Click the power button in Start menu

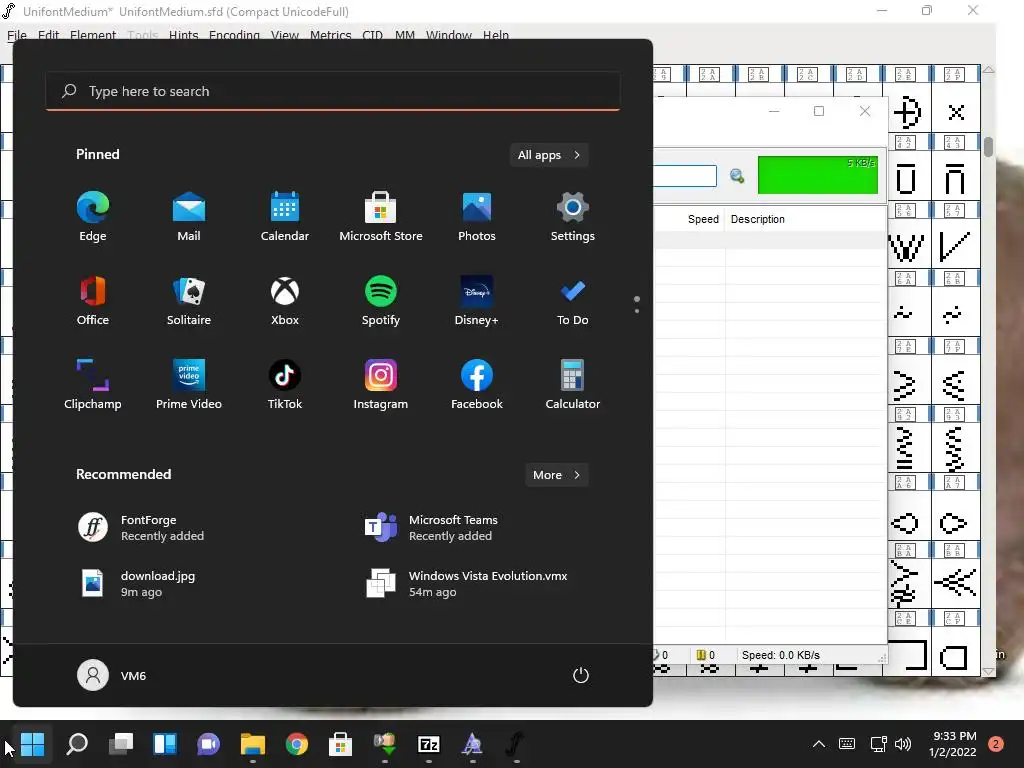tap(581, 675)
